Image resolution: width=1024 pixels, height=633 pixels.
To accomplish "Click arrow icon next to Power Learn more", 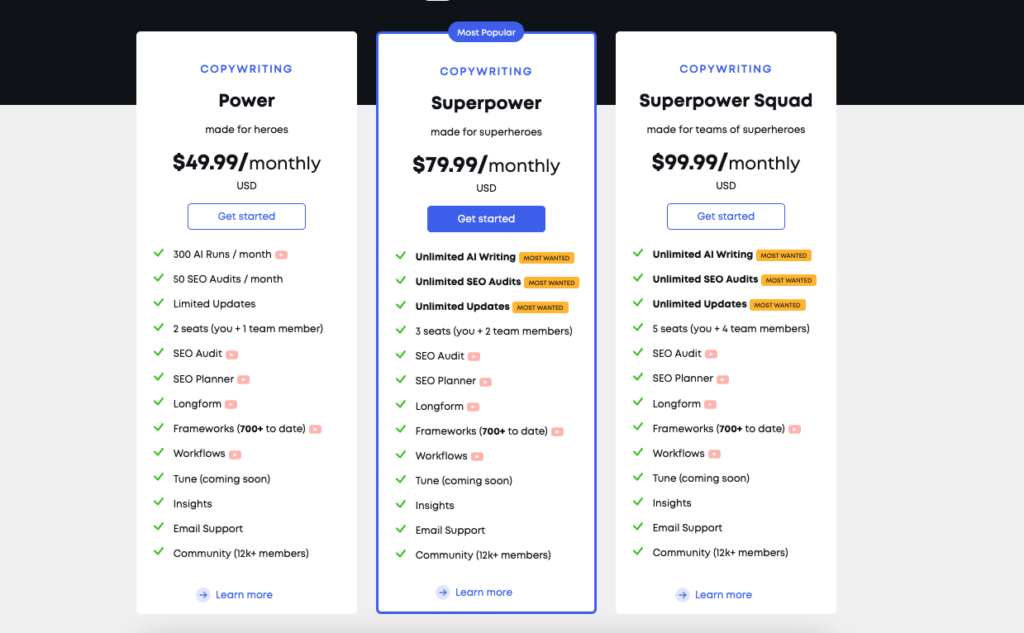I will (203, 594).
